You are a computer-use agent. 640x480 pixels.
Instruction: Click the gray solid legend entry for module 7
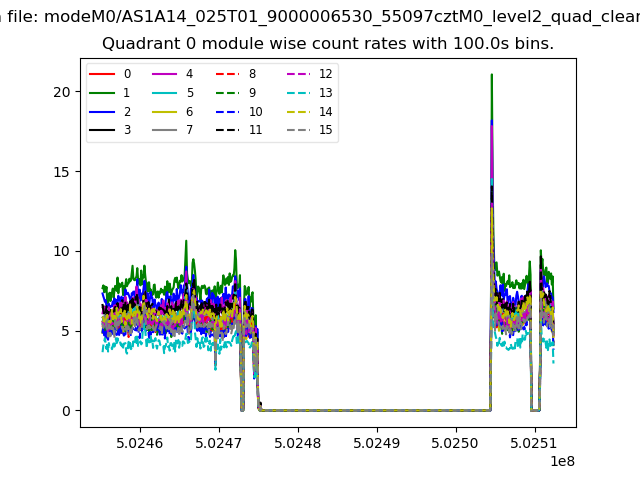click(166, 130)
